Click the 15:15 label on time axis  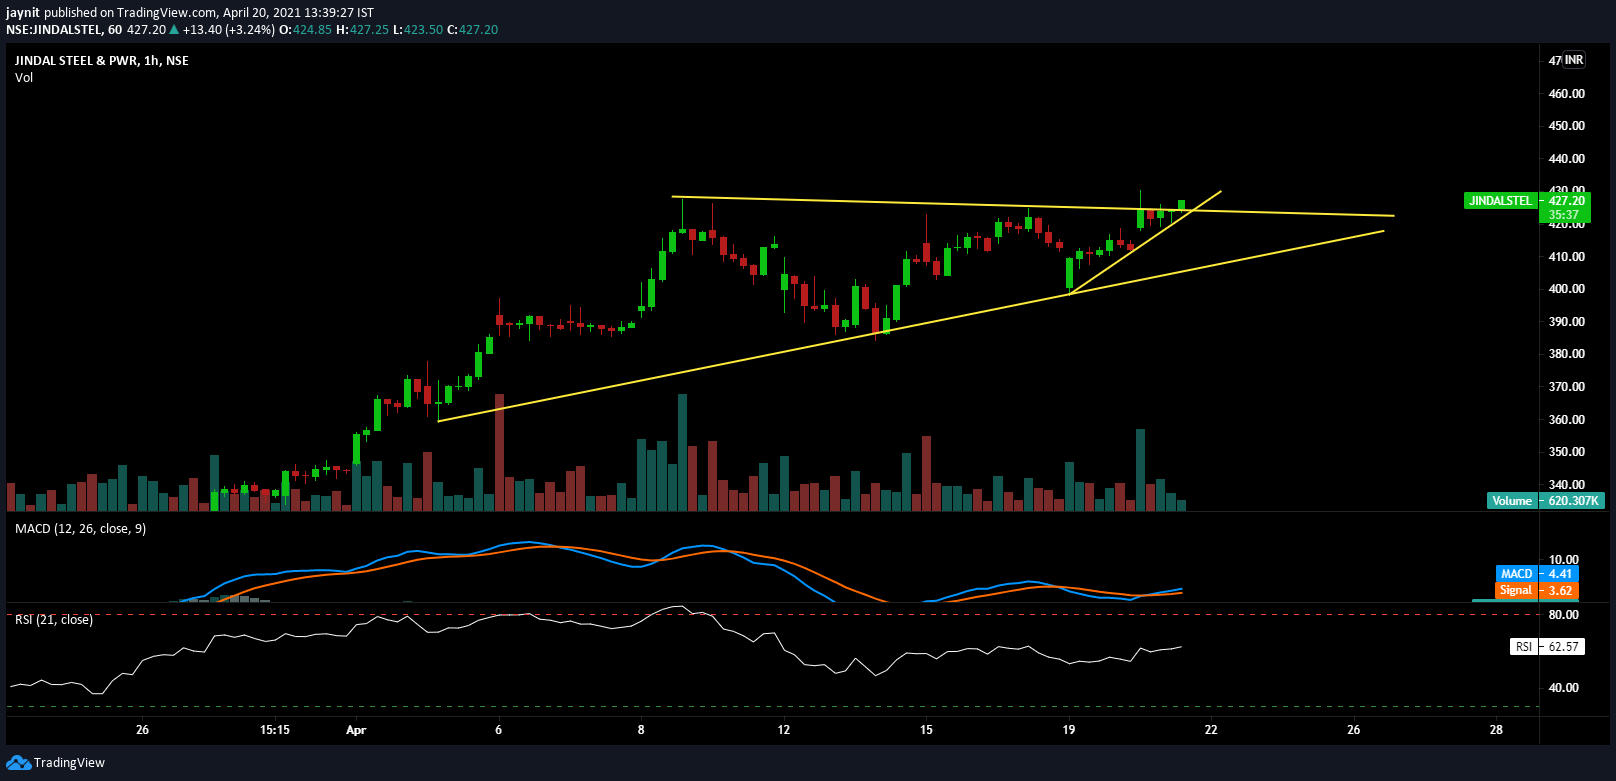tap(275, 730)
